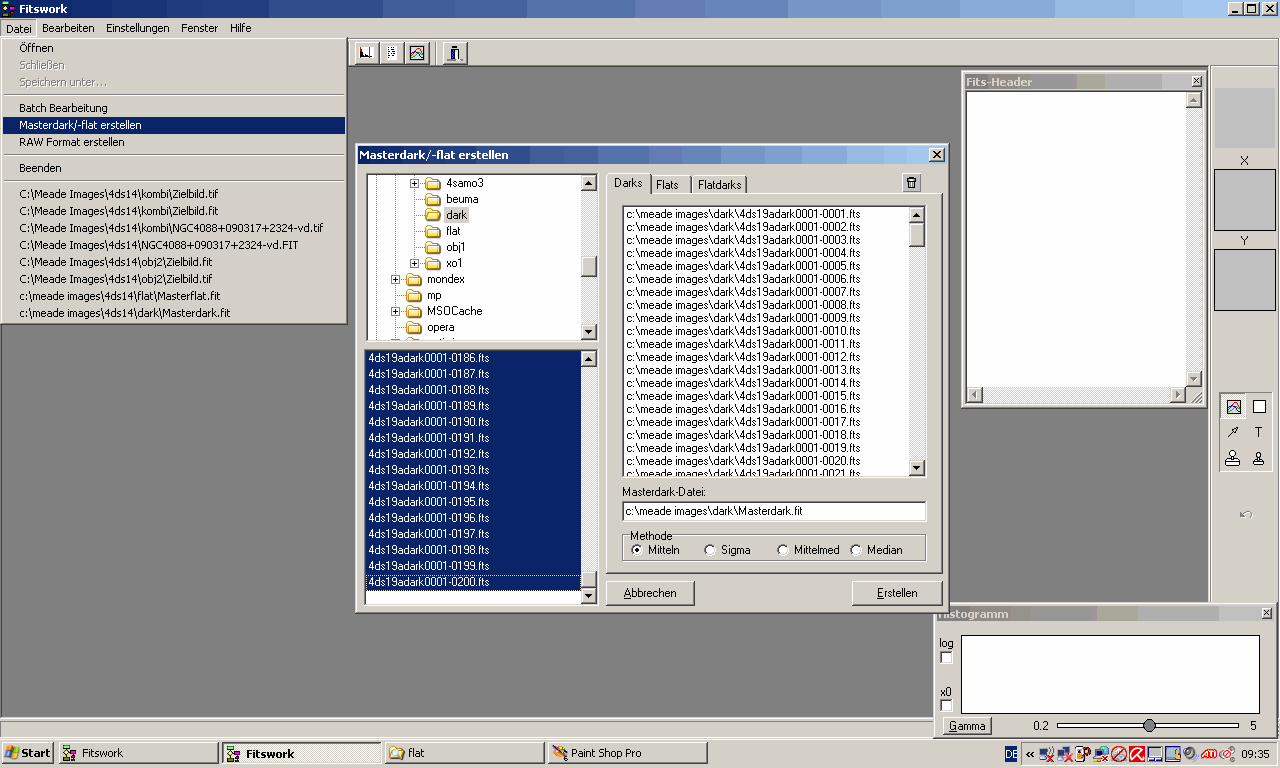Expand the 4samo3 folder node
1280x768 pixels.
(415, 183)
